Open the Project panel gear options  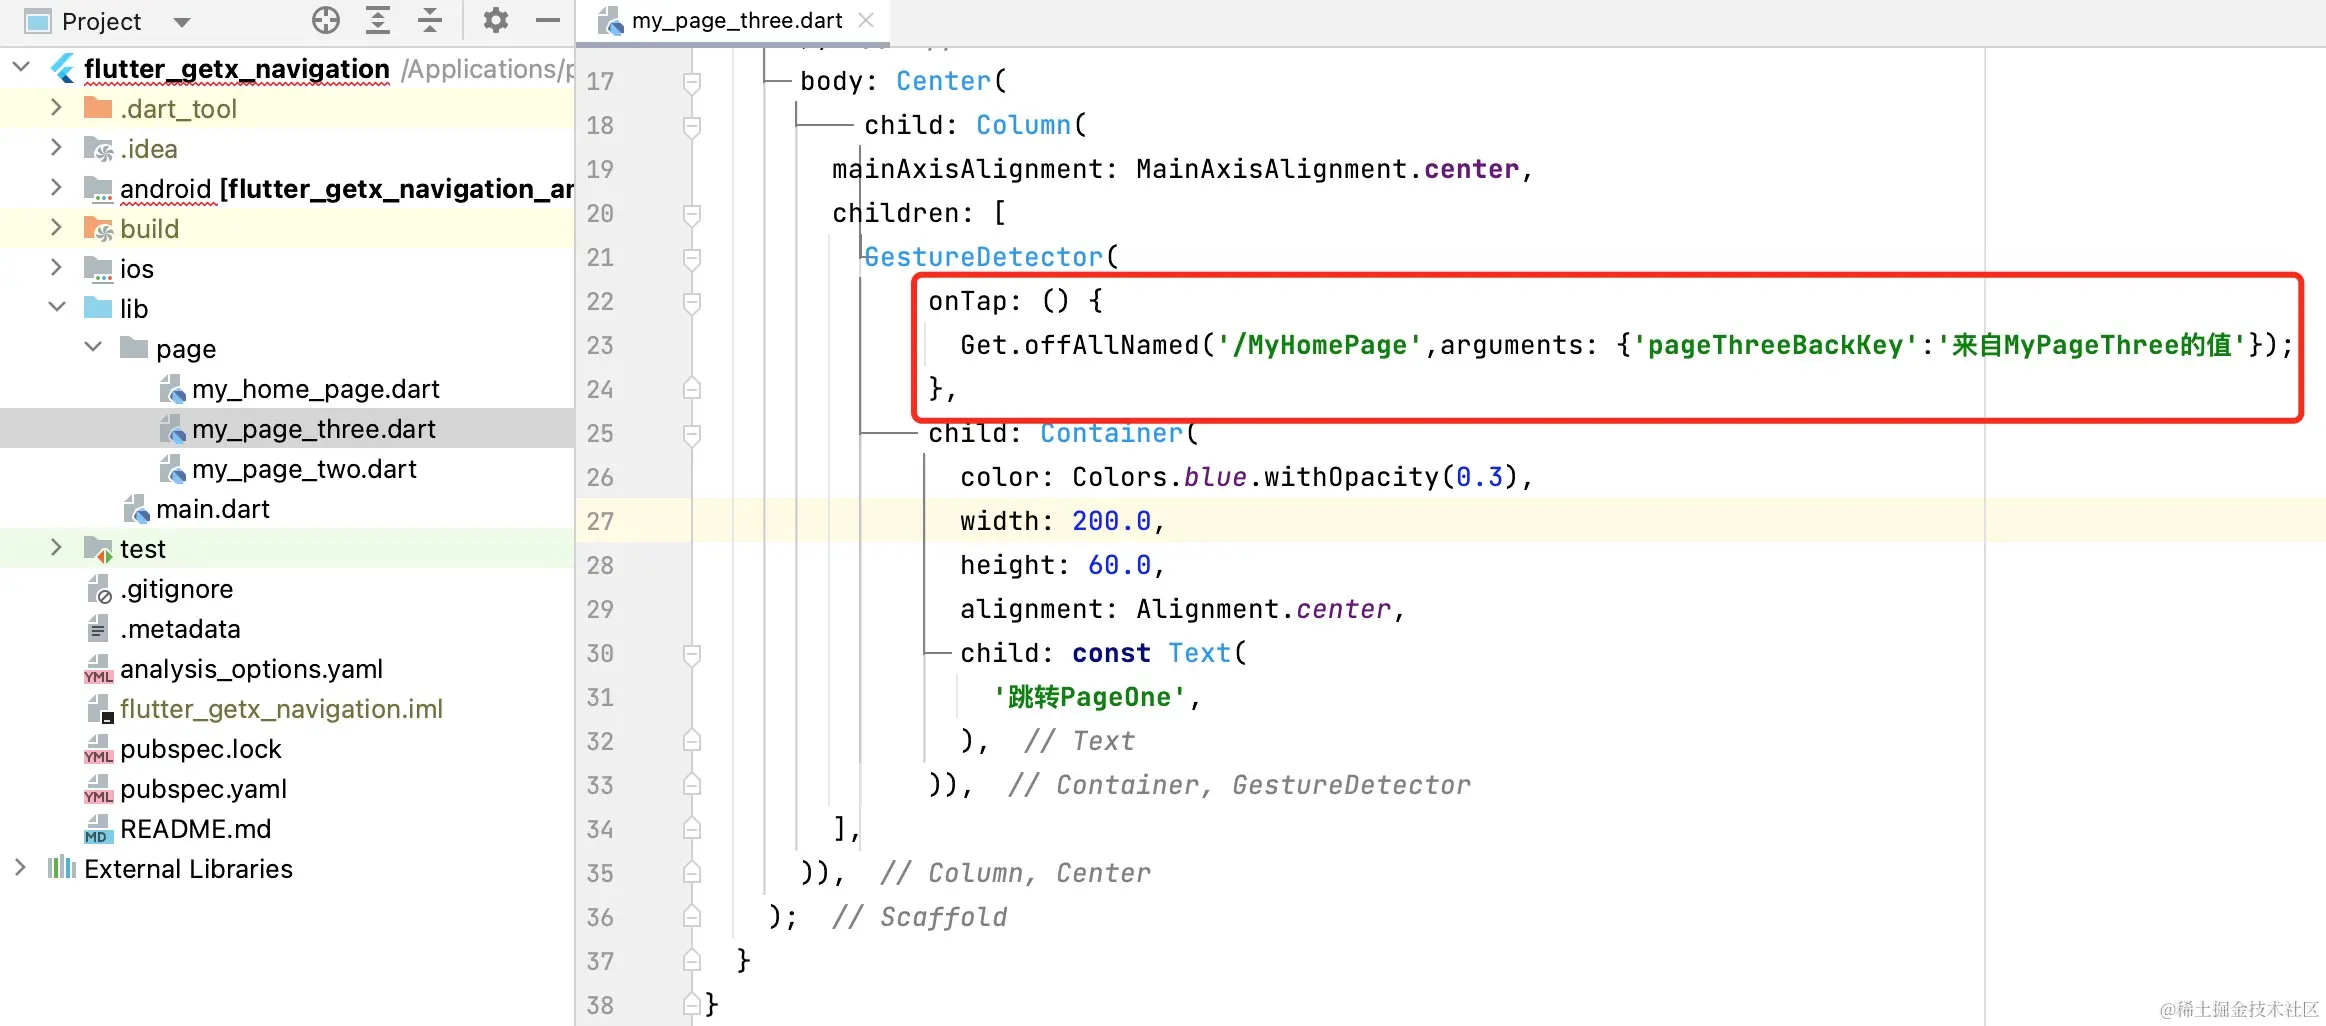(x=495, y=20)
